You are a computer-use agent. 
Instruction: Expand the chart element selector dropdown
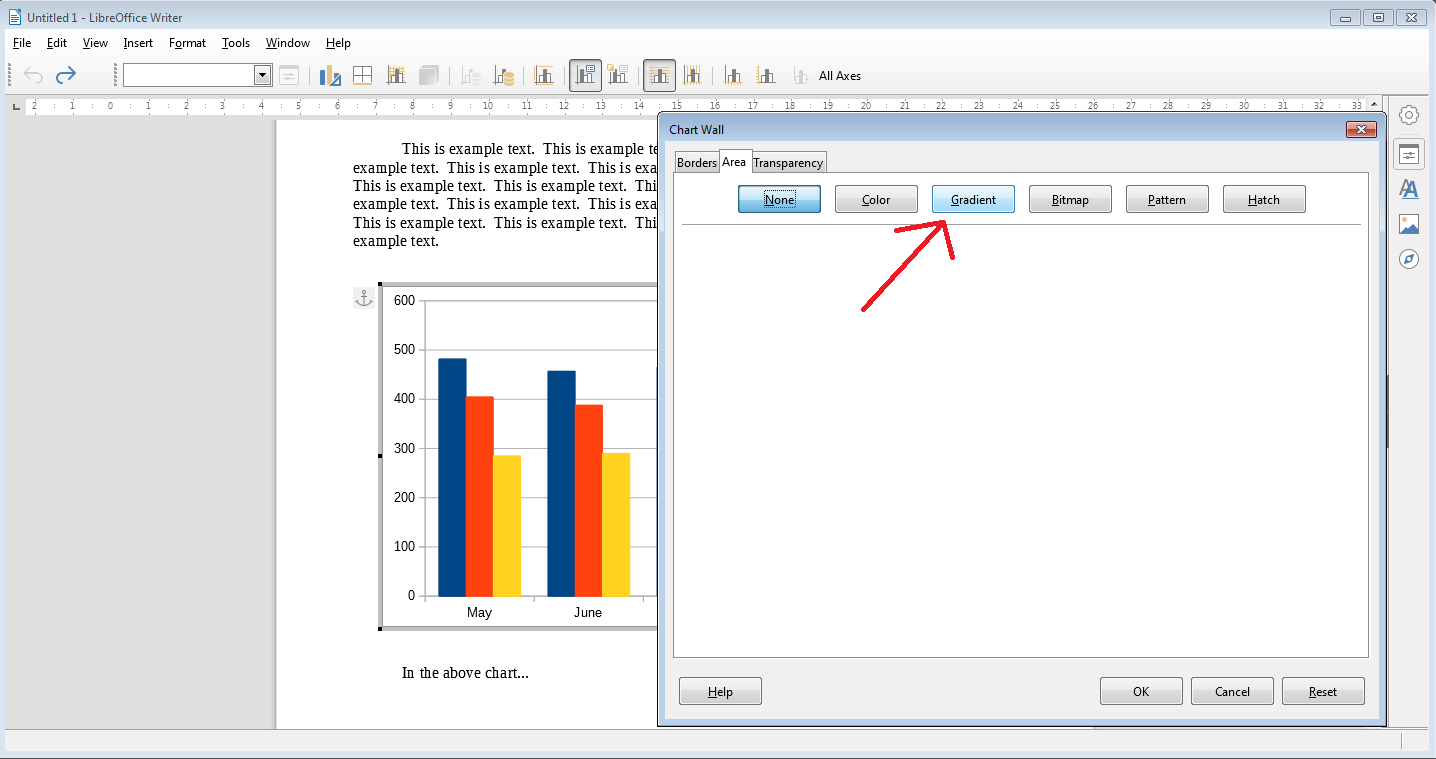tap(263, 75)
